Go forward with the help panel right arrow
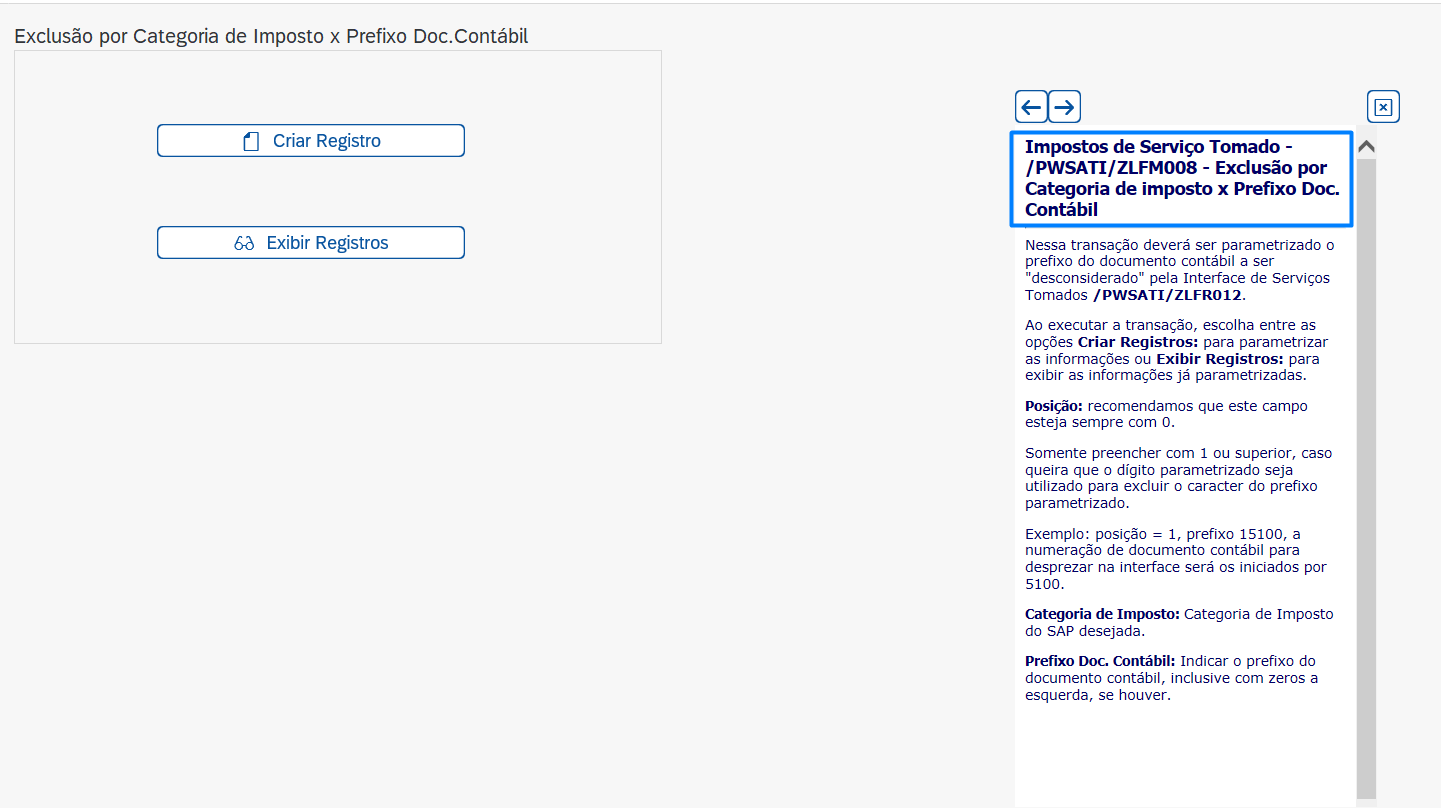Image resolution: width=1441 pixels, height=808 pixels. point(1064,107)
